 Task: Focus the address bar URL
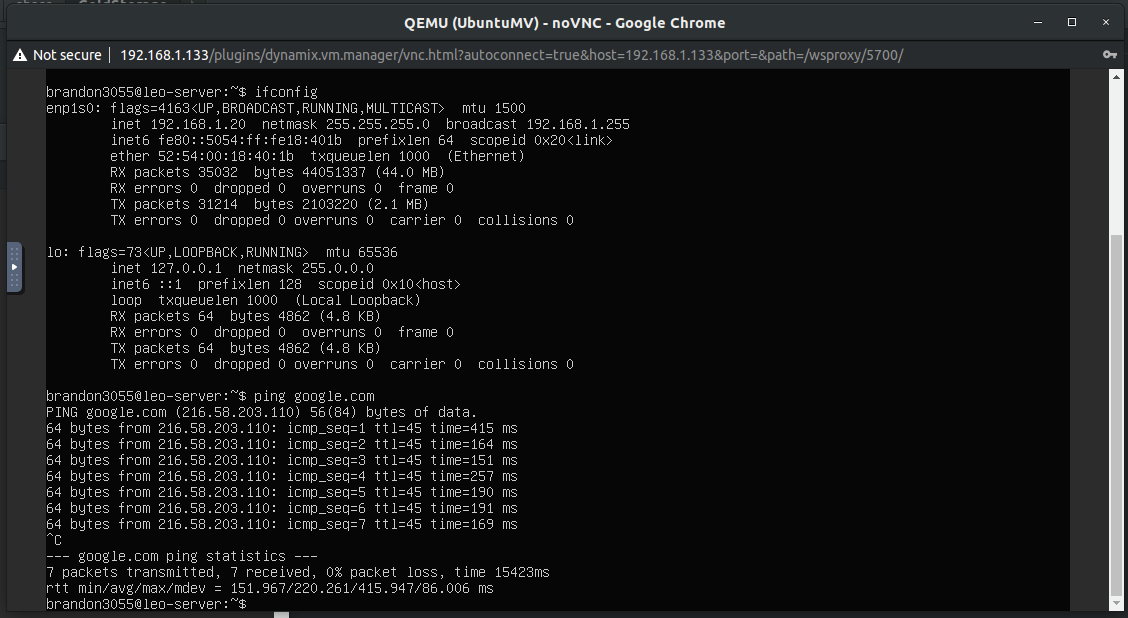(x=510, y=55)
